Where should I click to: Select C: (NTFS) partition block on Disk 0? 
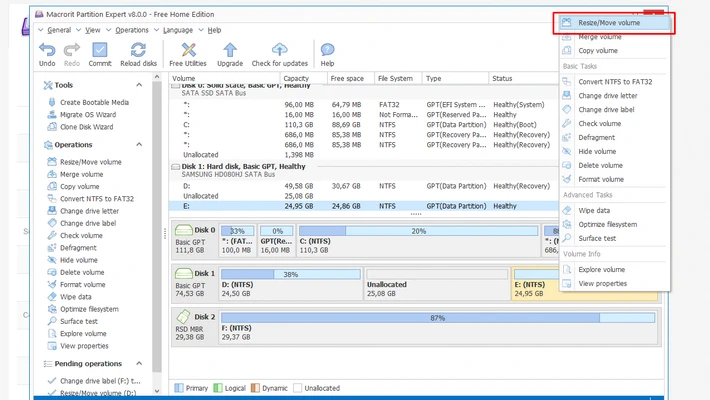tap(418, 240)
